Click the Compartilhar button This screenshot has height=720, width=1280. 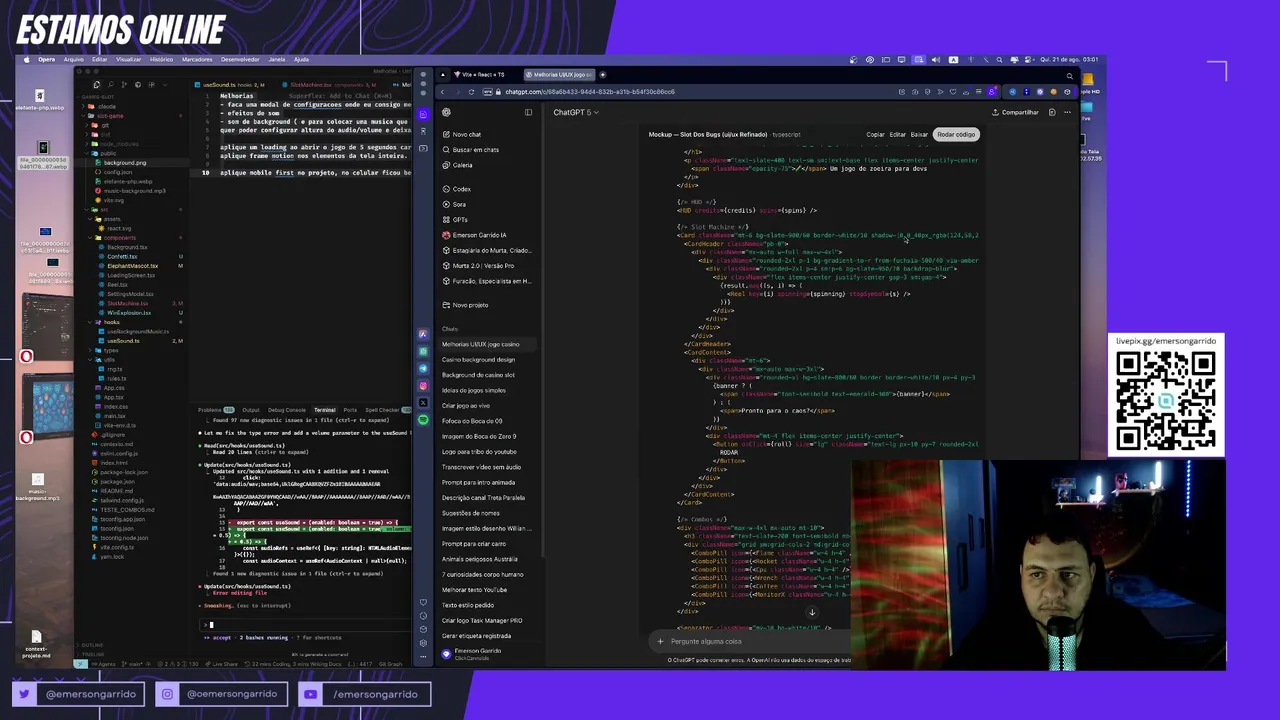click(x=1015, y=112)
